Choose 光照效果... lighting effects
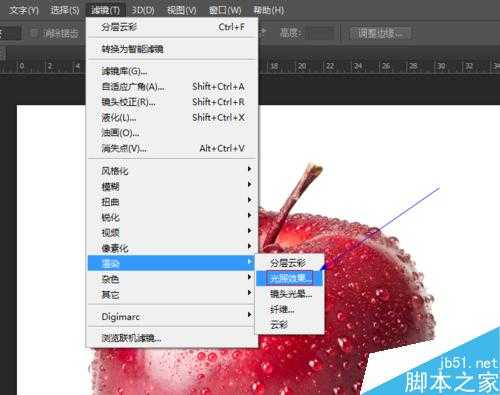This screenshot has height=395, width=500. tap(289, 278)
